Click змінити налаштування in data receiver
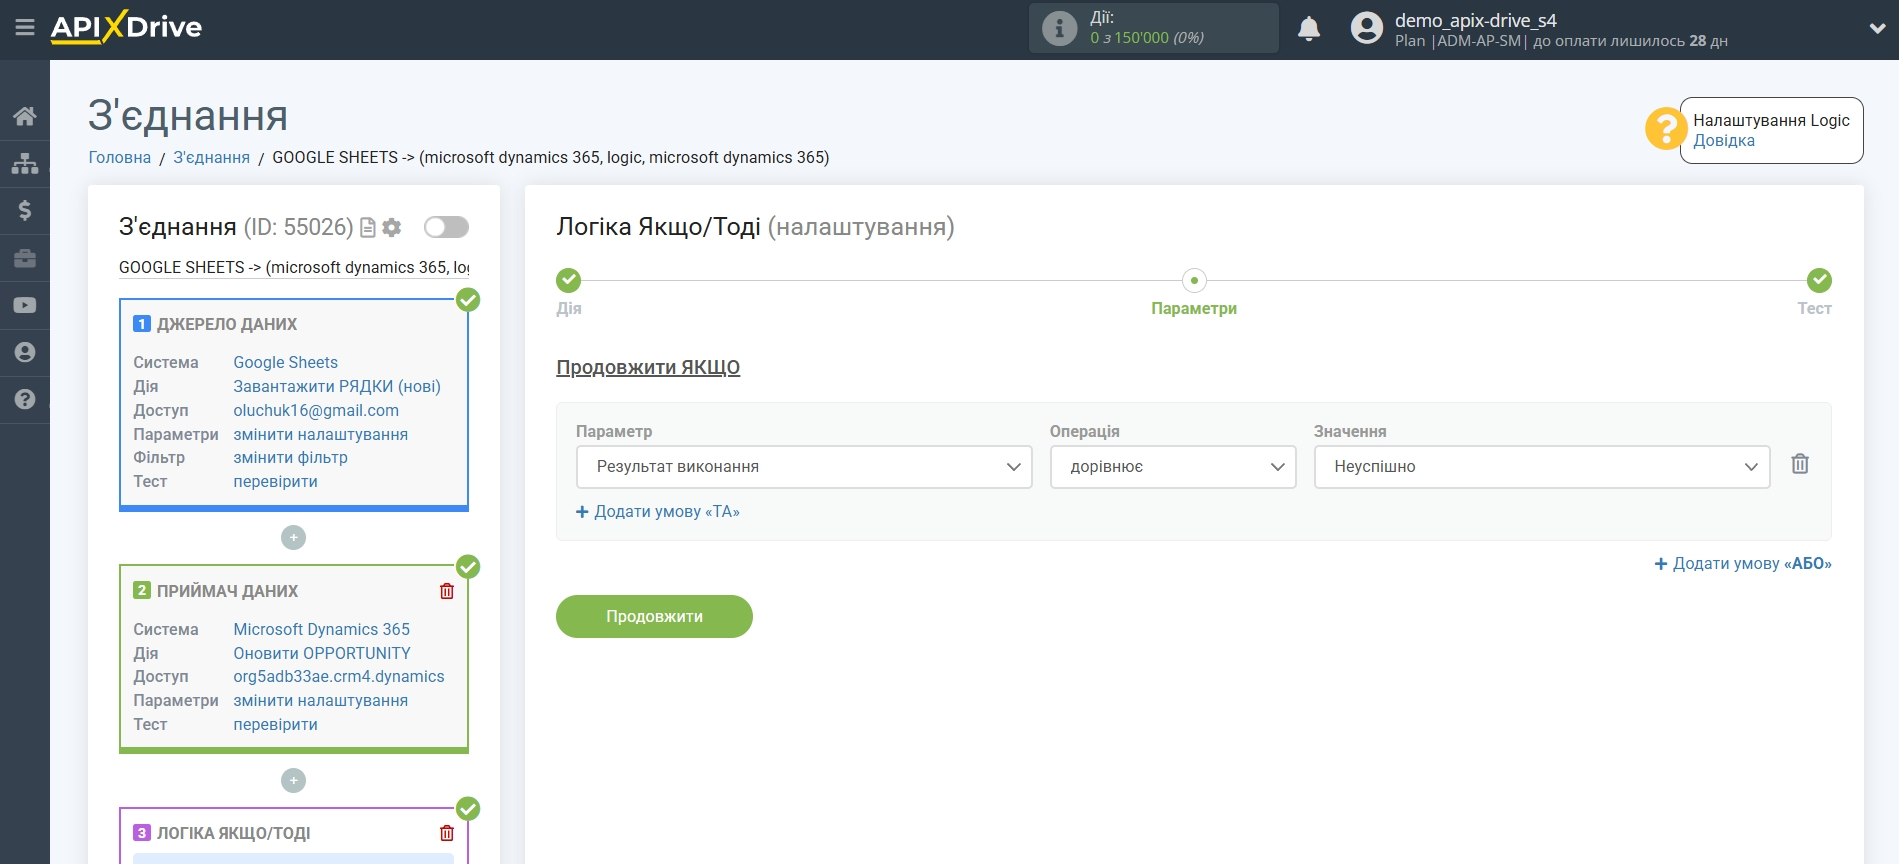 click(x=321, y=701)
